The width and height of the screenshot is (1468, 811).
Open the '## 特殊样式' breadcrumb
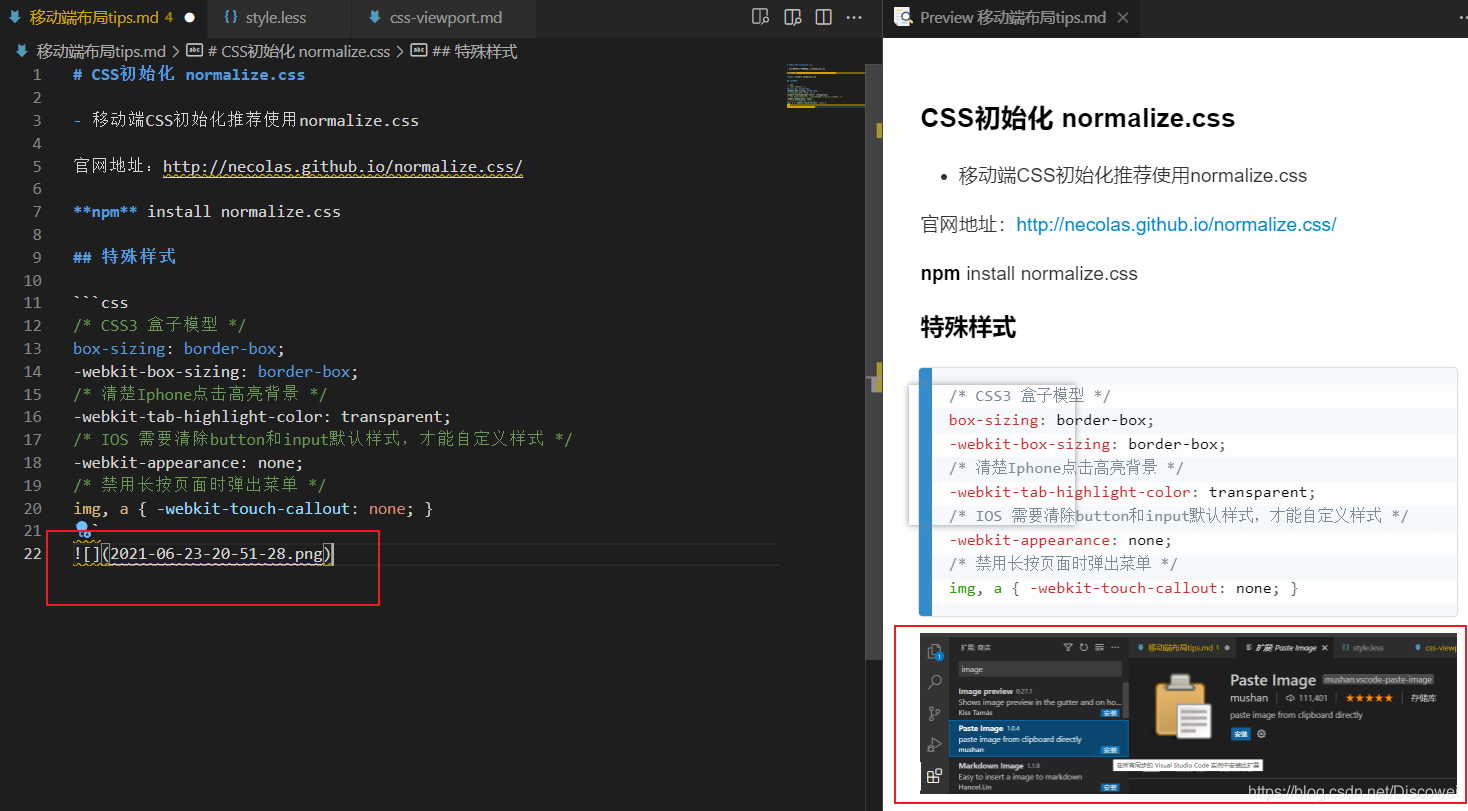point(465,51)
